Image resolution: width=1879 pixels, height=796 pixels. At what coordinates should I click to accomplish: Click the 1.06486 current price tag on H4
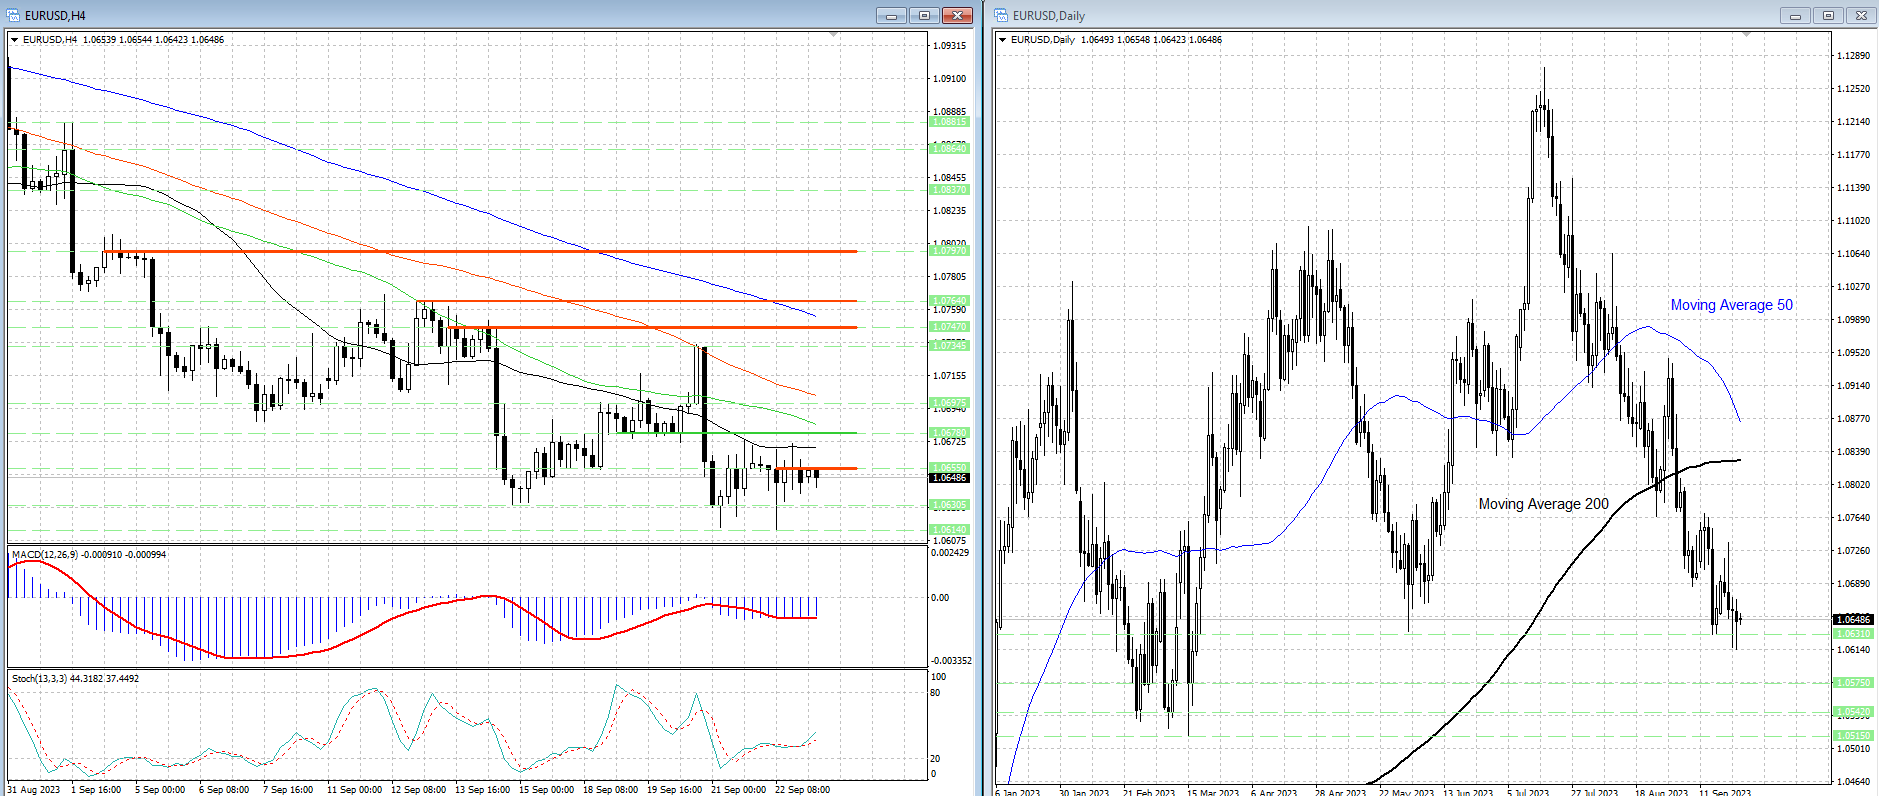(949, 478)
